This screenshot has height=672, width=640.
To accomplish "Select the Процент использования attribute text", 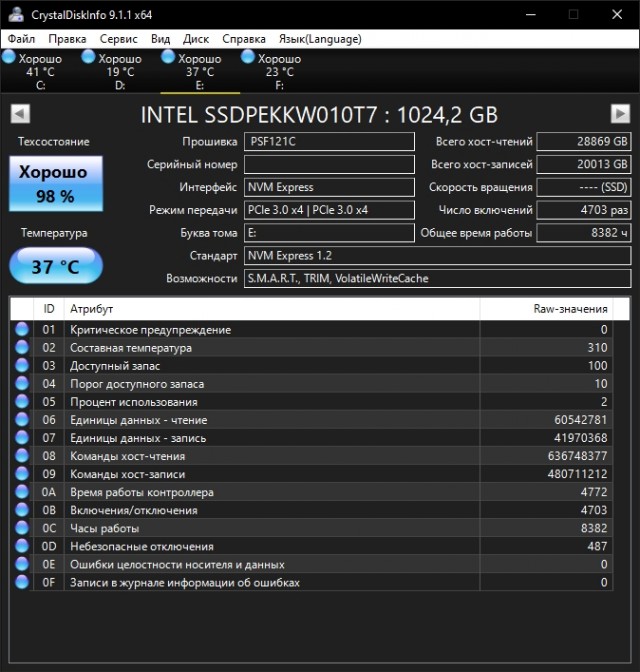I will pyautogui.click(x=134, y=402).
